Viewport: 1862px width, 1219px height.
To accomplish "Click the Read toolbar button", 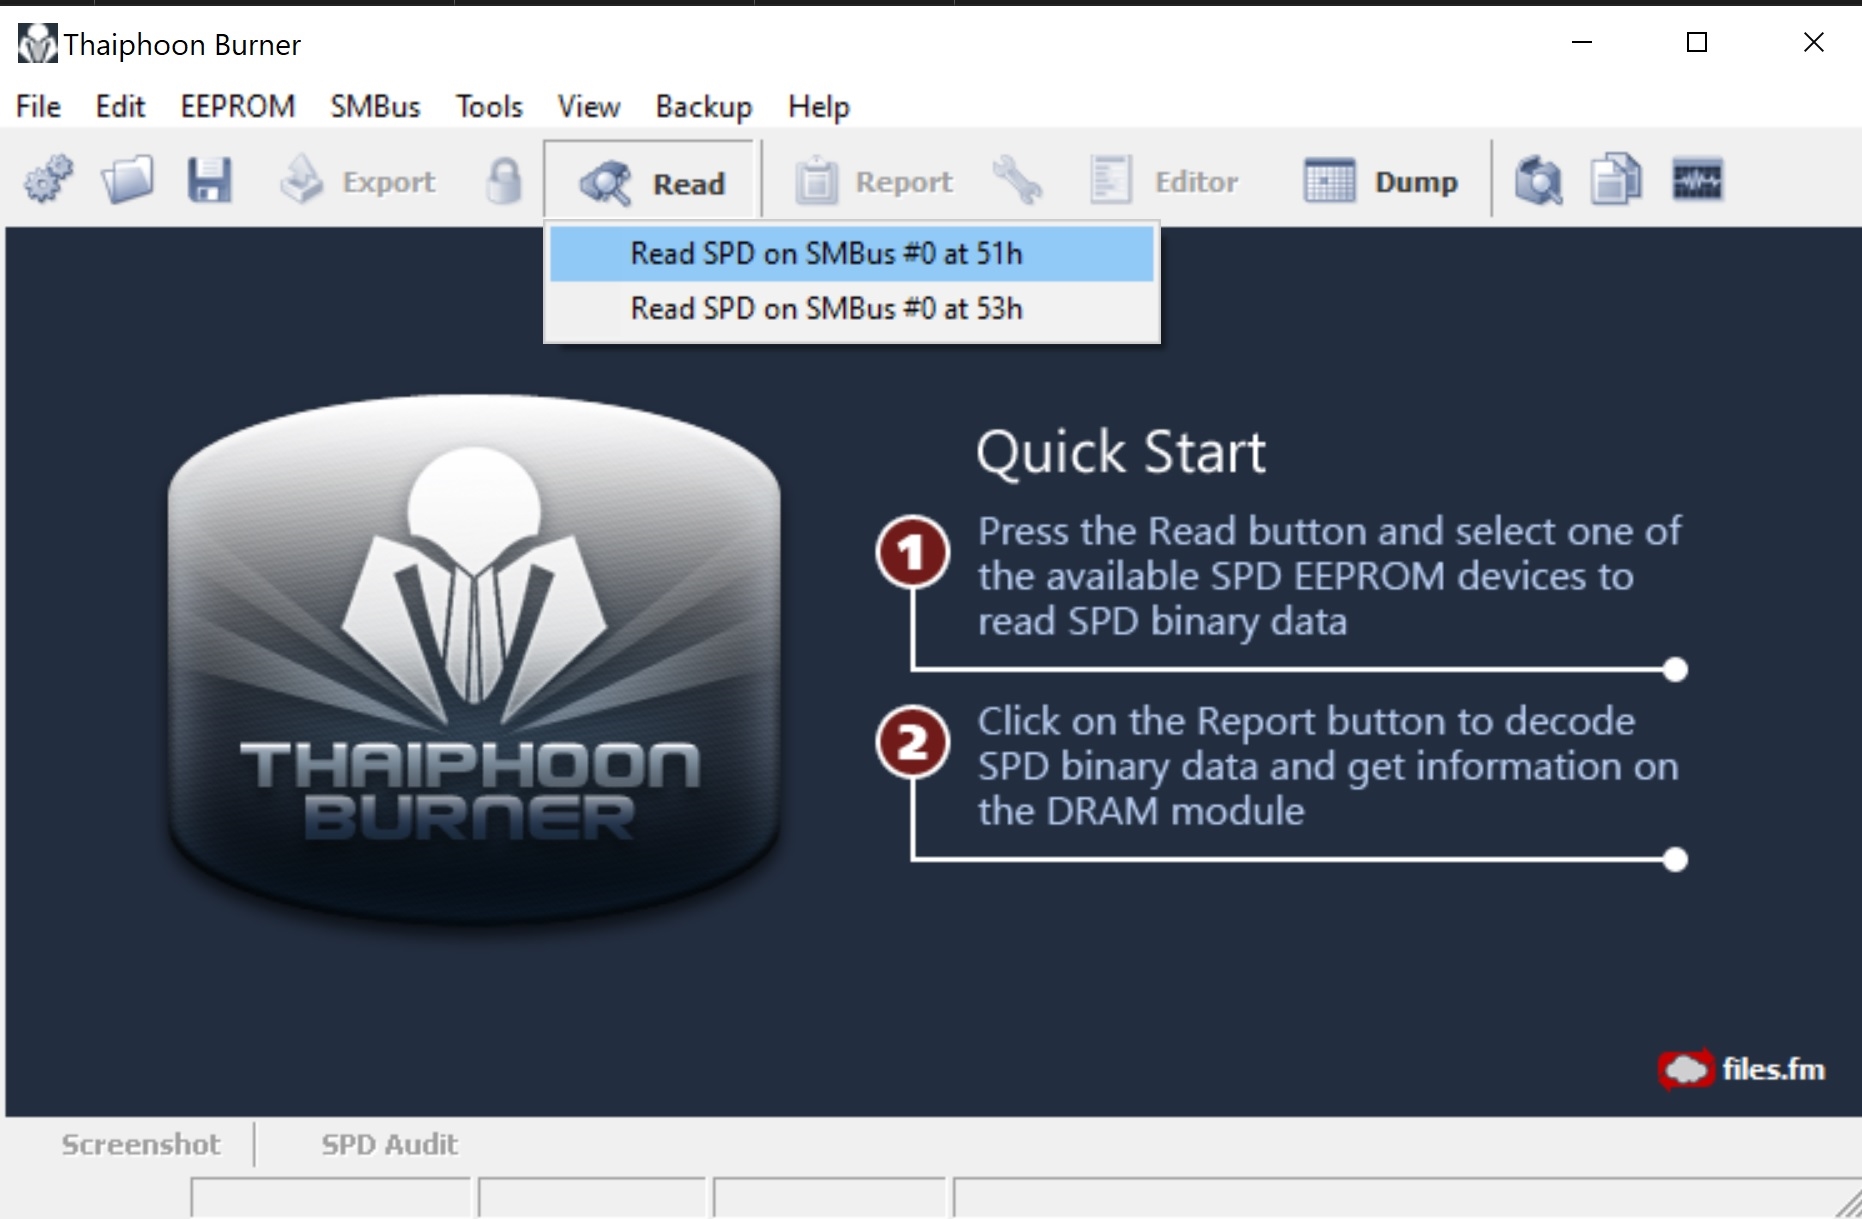I will (650, 182).
